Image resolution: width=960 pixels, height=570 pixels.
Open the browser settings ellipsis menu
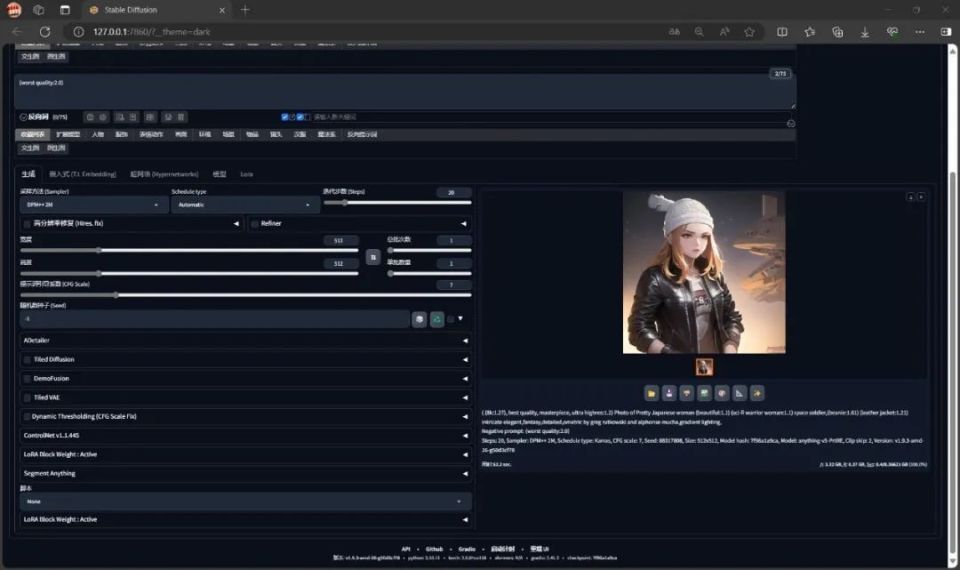pyautogui.click(x=920, y=32)
